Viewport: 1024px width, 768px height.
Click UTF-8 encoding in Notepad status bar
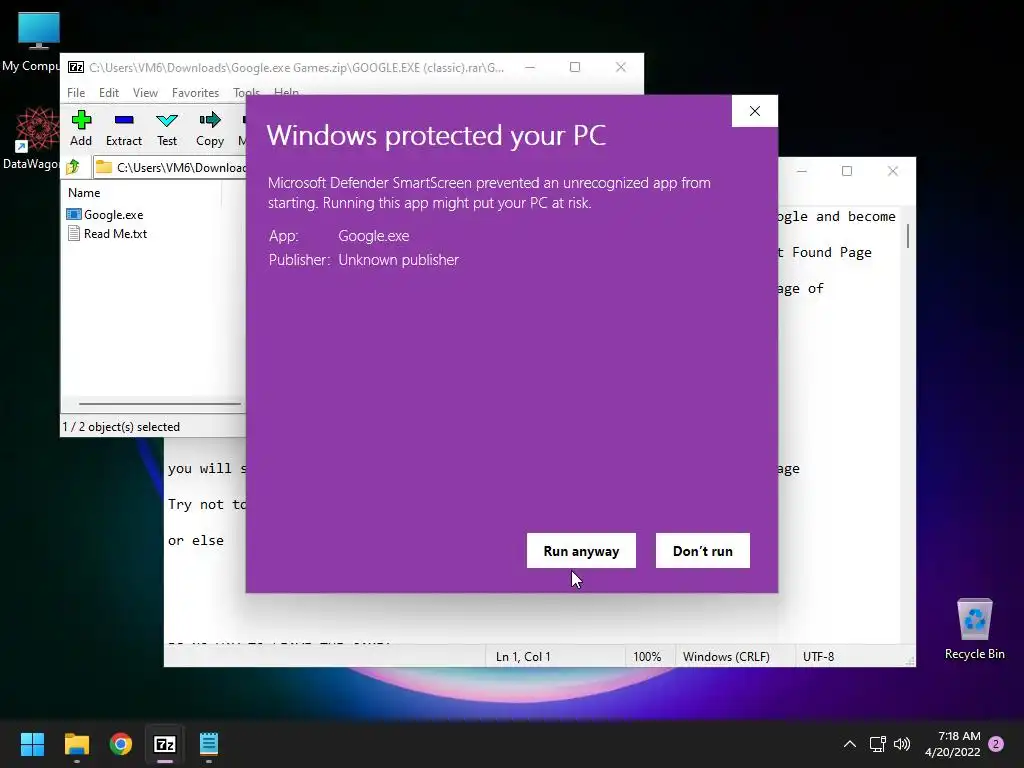point(818,656)
